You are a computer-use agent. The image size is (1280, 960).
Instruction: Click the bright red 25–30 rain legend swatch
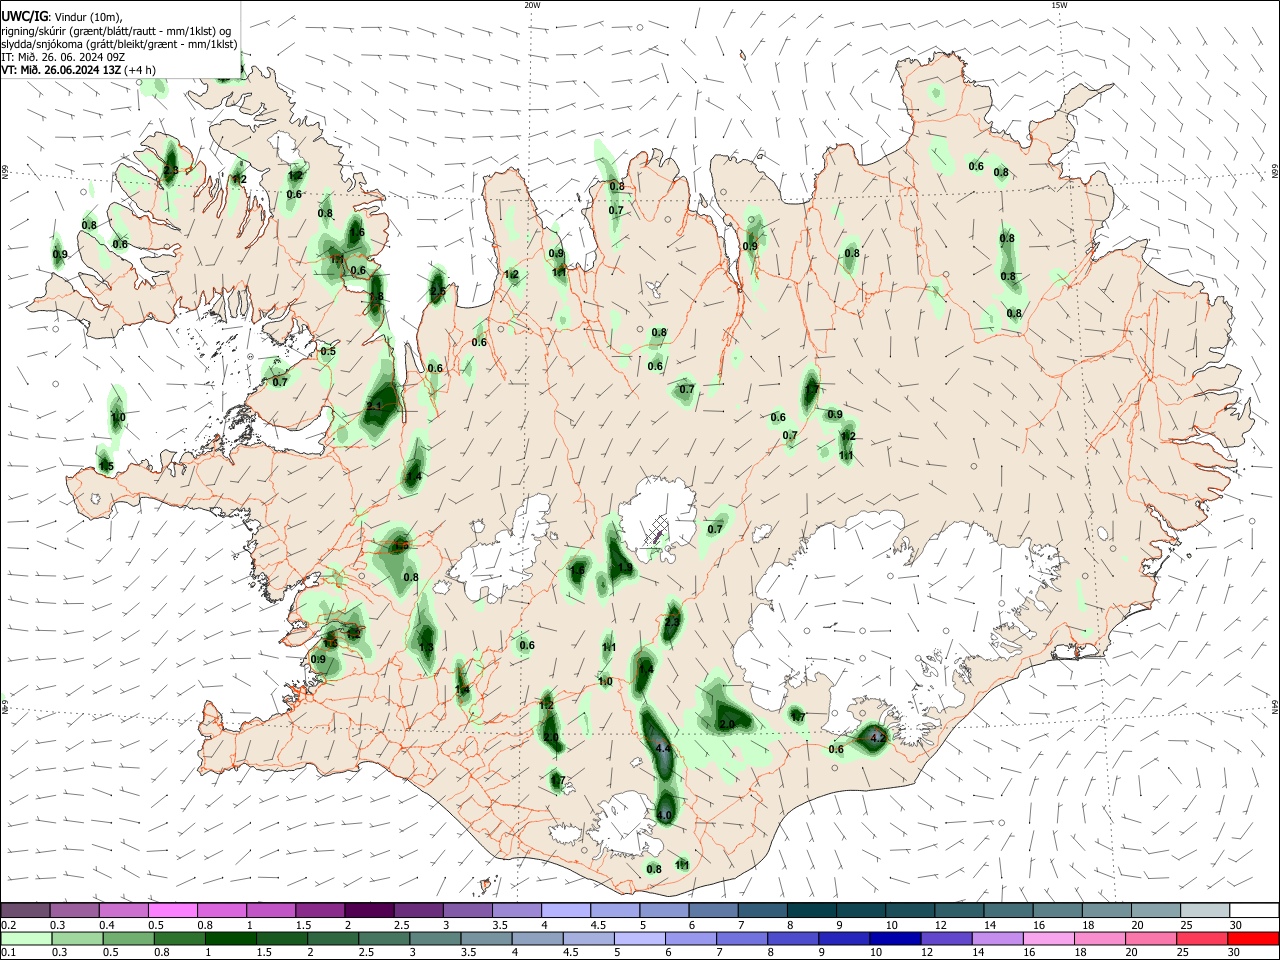click(1254, 939)
